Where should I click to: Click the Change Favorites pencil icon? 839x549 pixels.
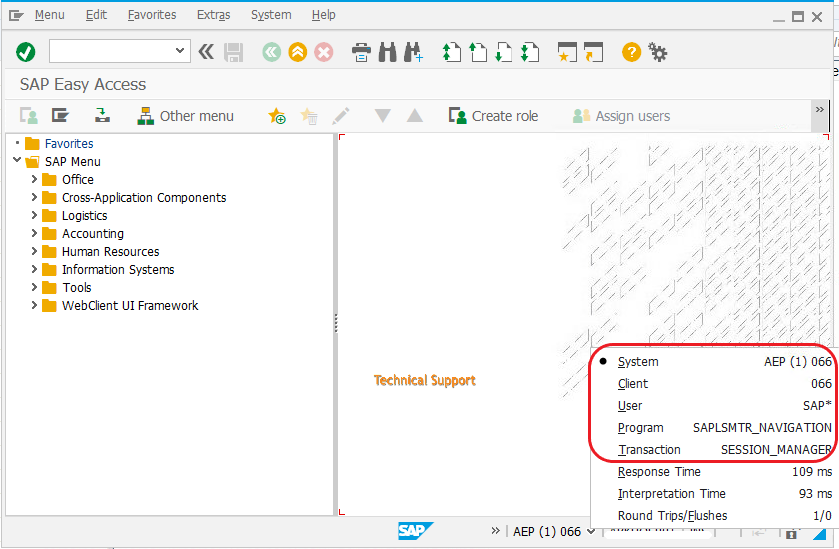click(x=341, y=116)
